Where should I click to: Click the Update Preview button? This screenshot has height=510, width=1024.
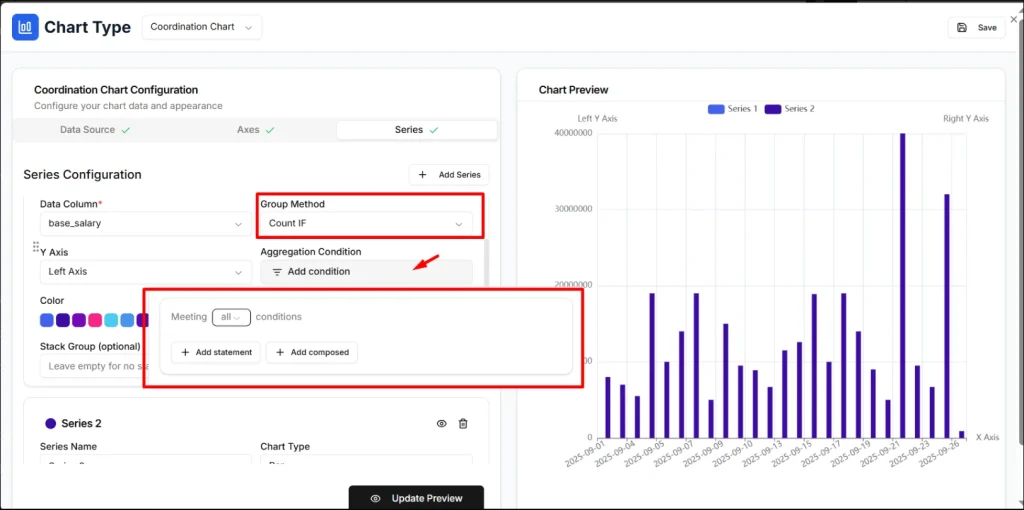pyautogui.click(x=417, y=498)
